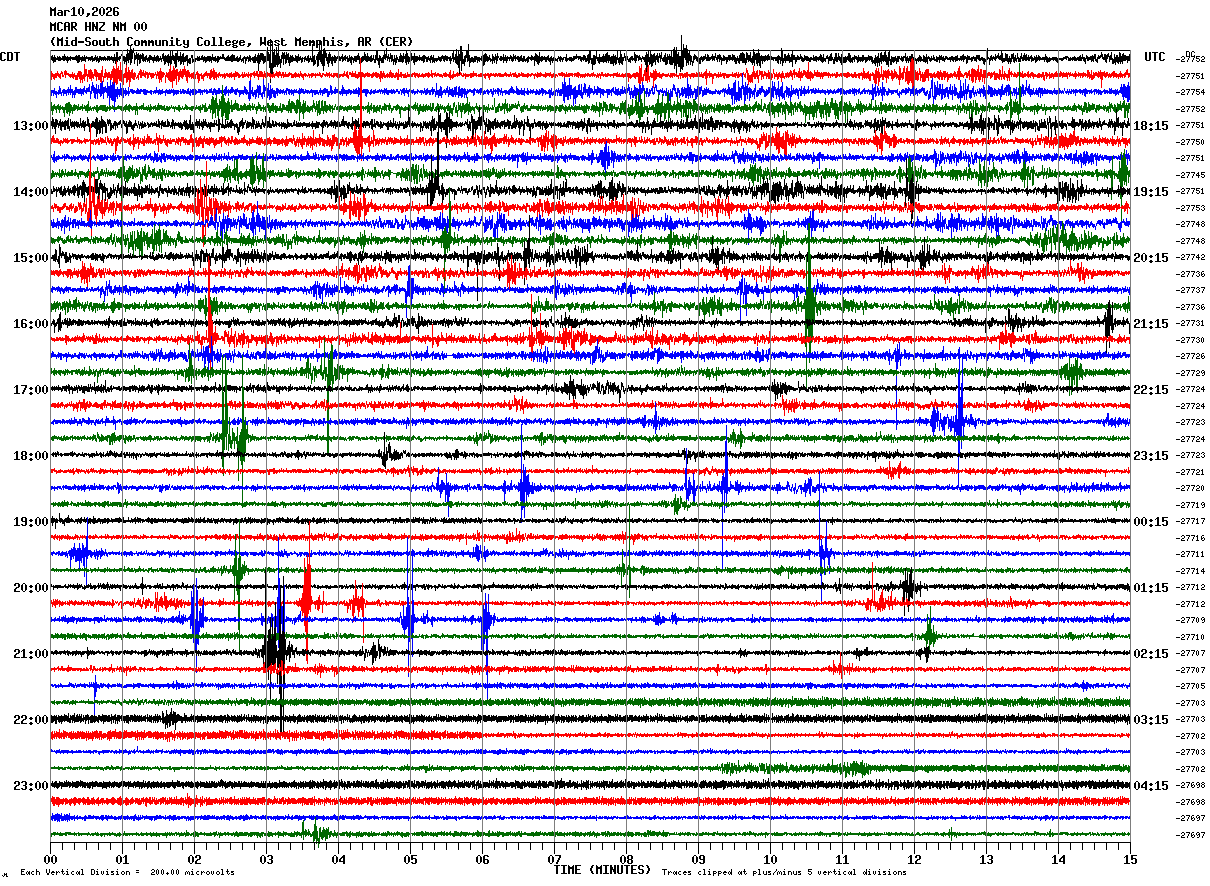Image resolution: width=1210 pixels, height=886 pixels.
Task: Click the '04:15' UTC time label
Action: coord(1150,785)
